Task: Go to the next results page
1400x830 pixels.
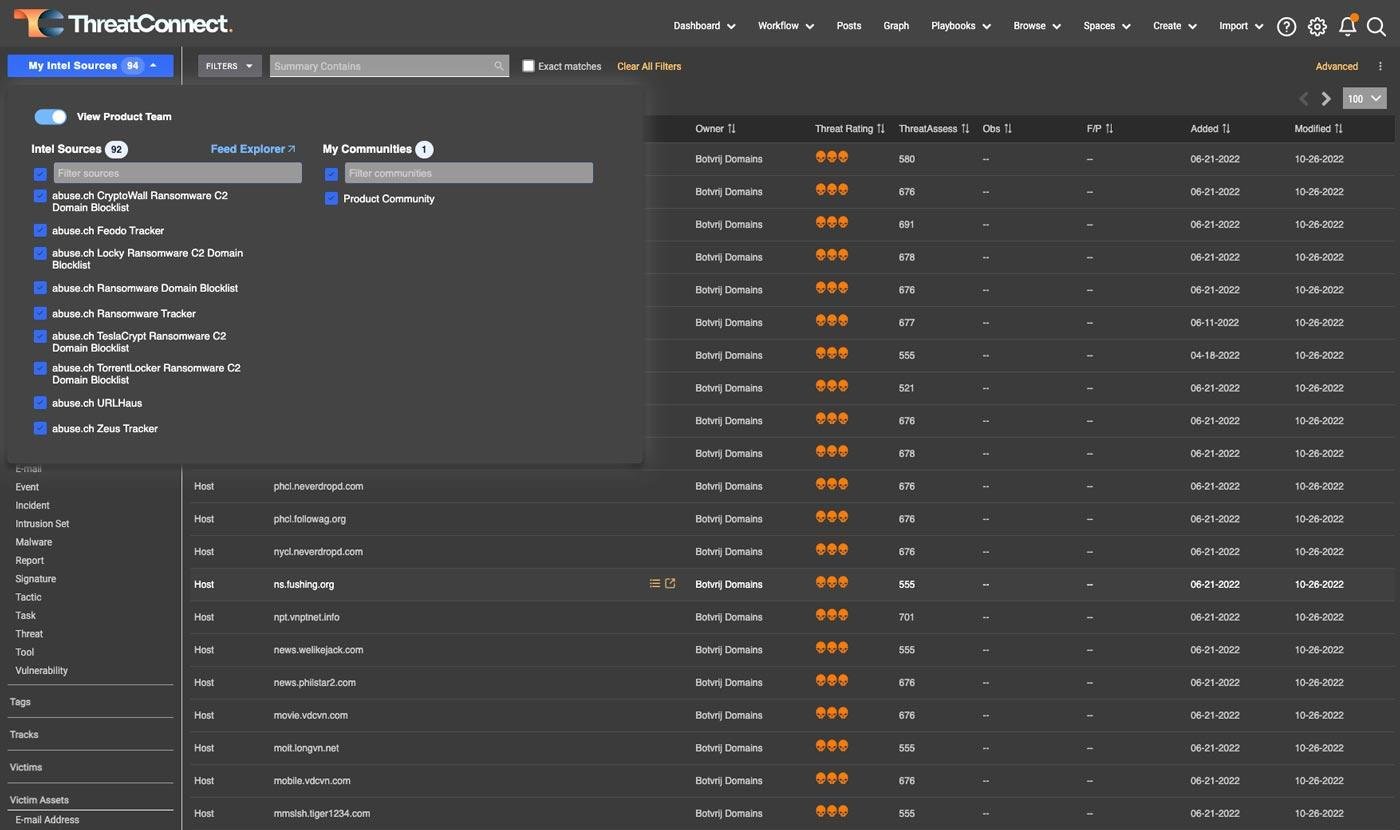Action: [1326, 99]
